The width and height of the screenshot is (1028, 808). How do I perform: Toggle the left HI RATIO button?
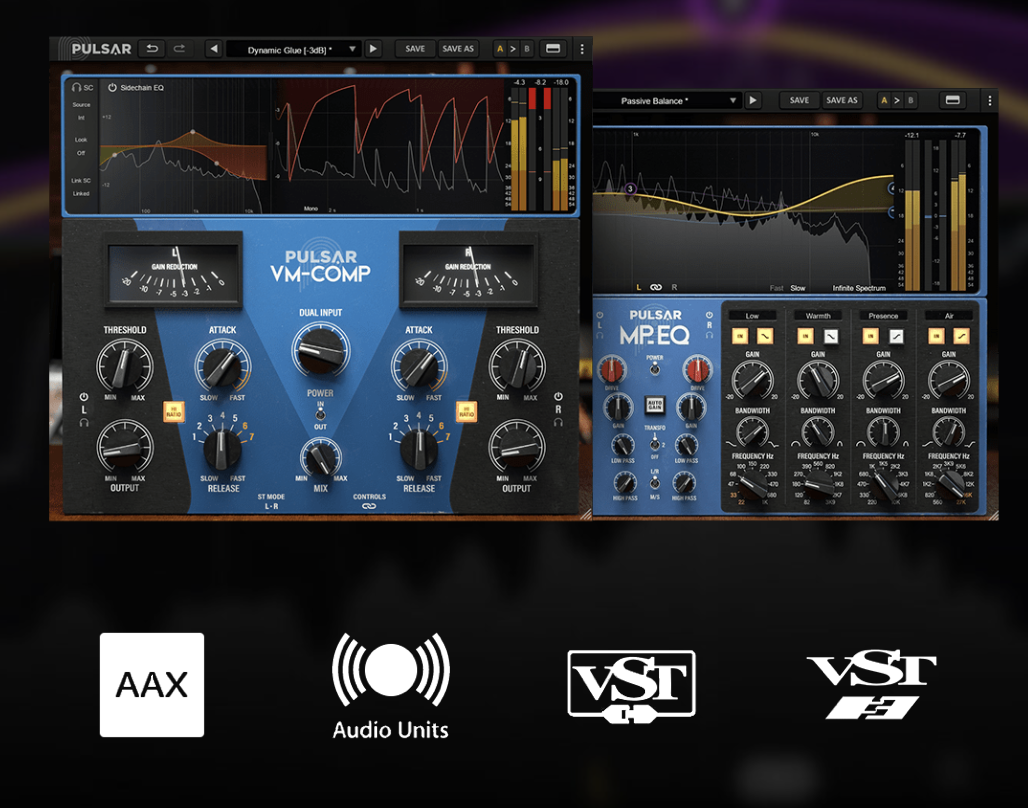pos(174,412)
